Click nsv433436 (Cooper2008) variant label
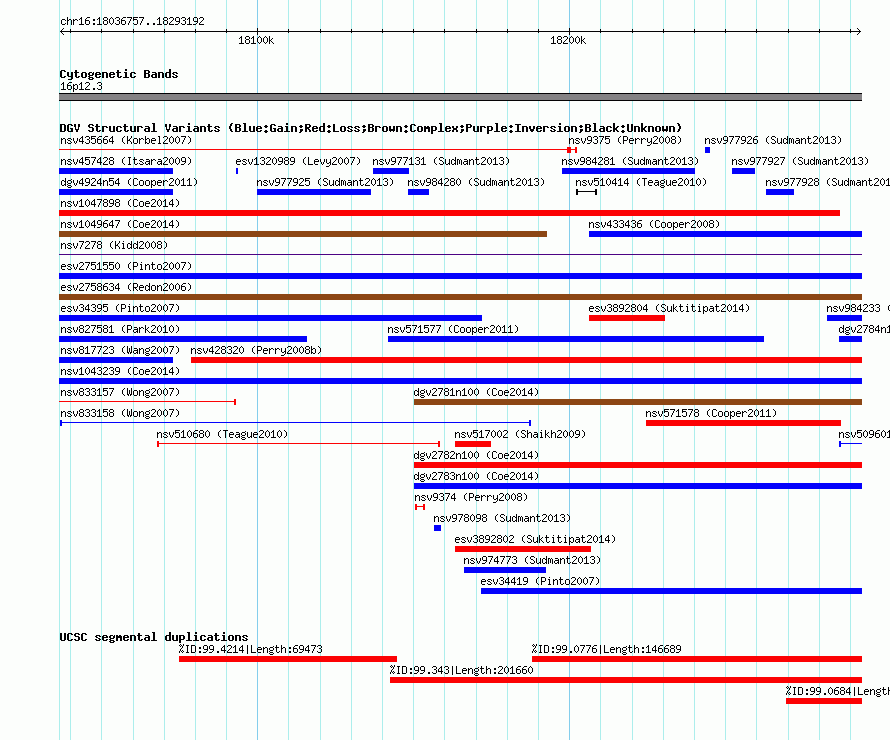Image resolution: width=890 pixels, height=740 pixels. pyautogui.click(x=654, y=224)
